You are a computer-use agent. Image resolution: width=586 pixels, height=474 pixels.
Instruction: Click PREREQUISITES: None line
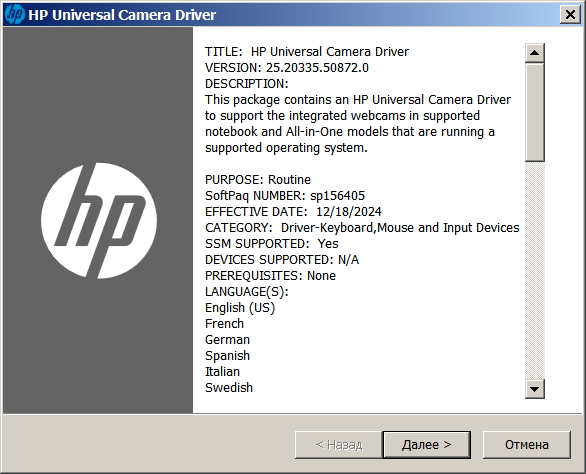coord(270,276)
